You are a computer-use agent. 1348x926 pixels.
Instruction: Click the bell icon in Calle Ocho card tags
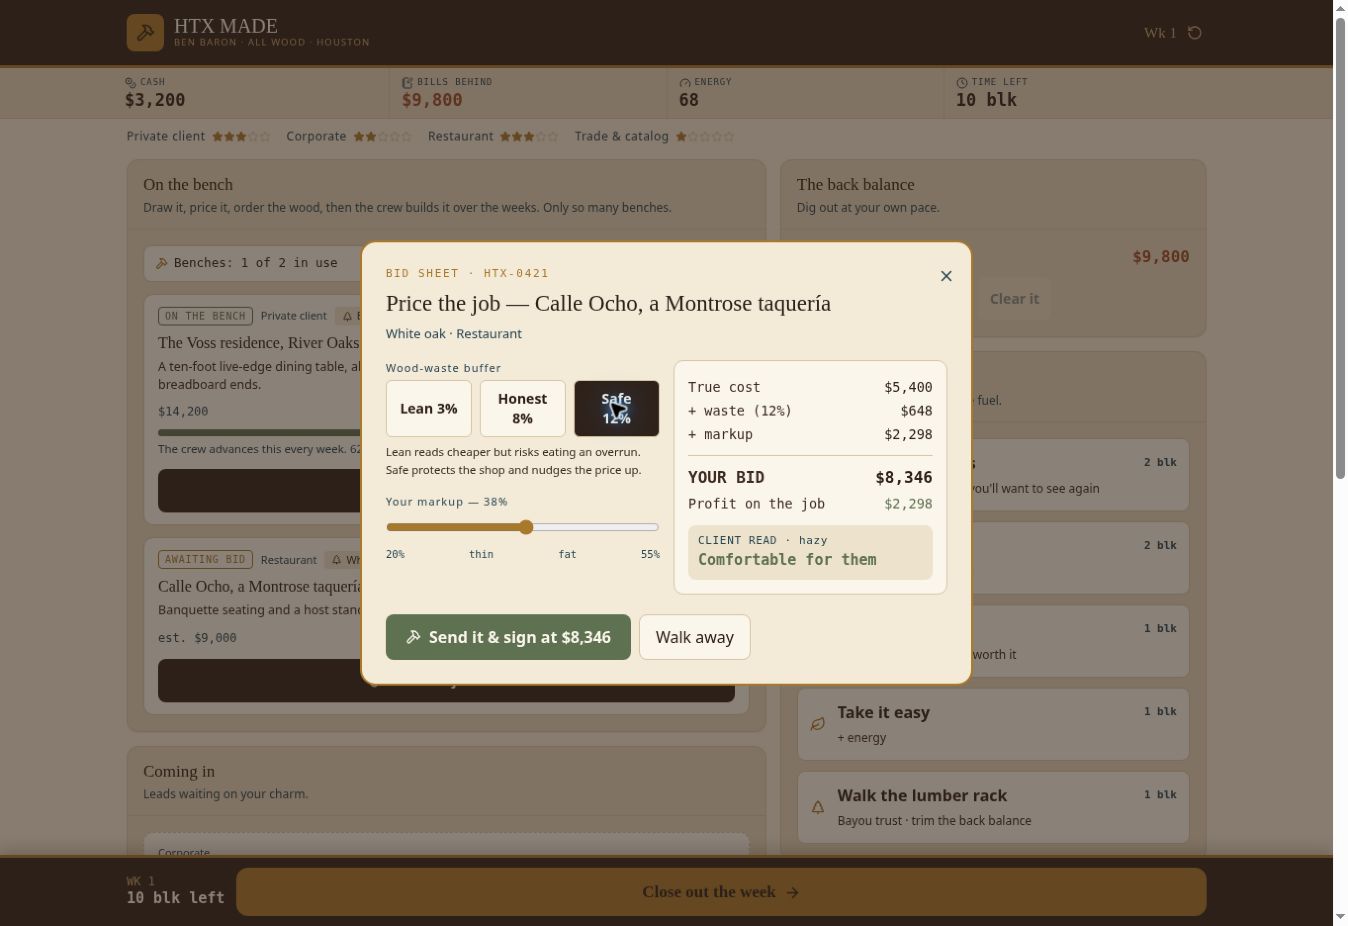(x=337, y=560)
